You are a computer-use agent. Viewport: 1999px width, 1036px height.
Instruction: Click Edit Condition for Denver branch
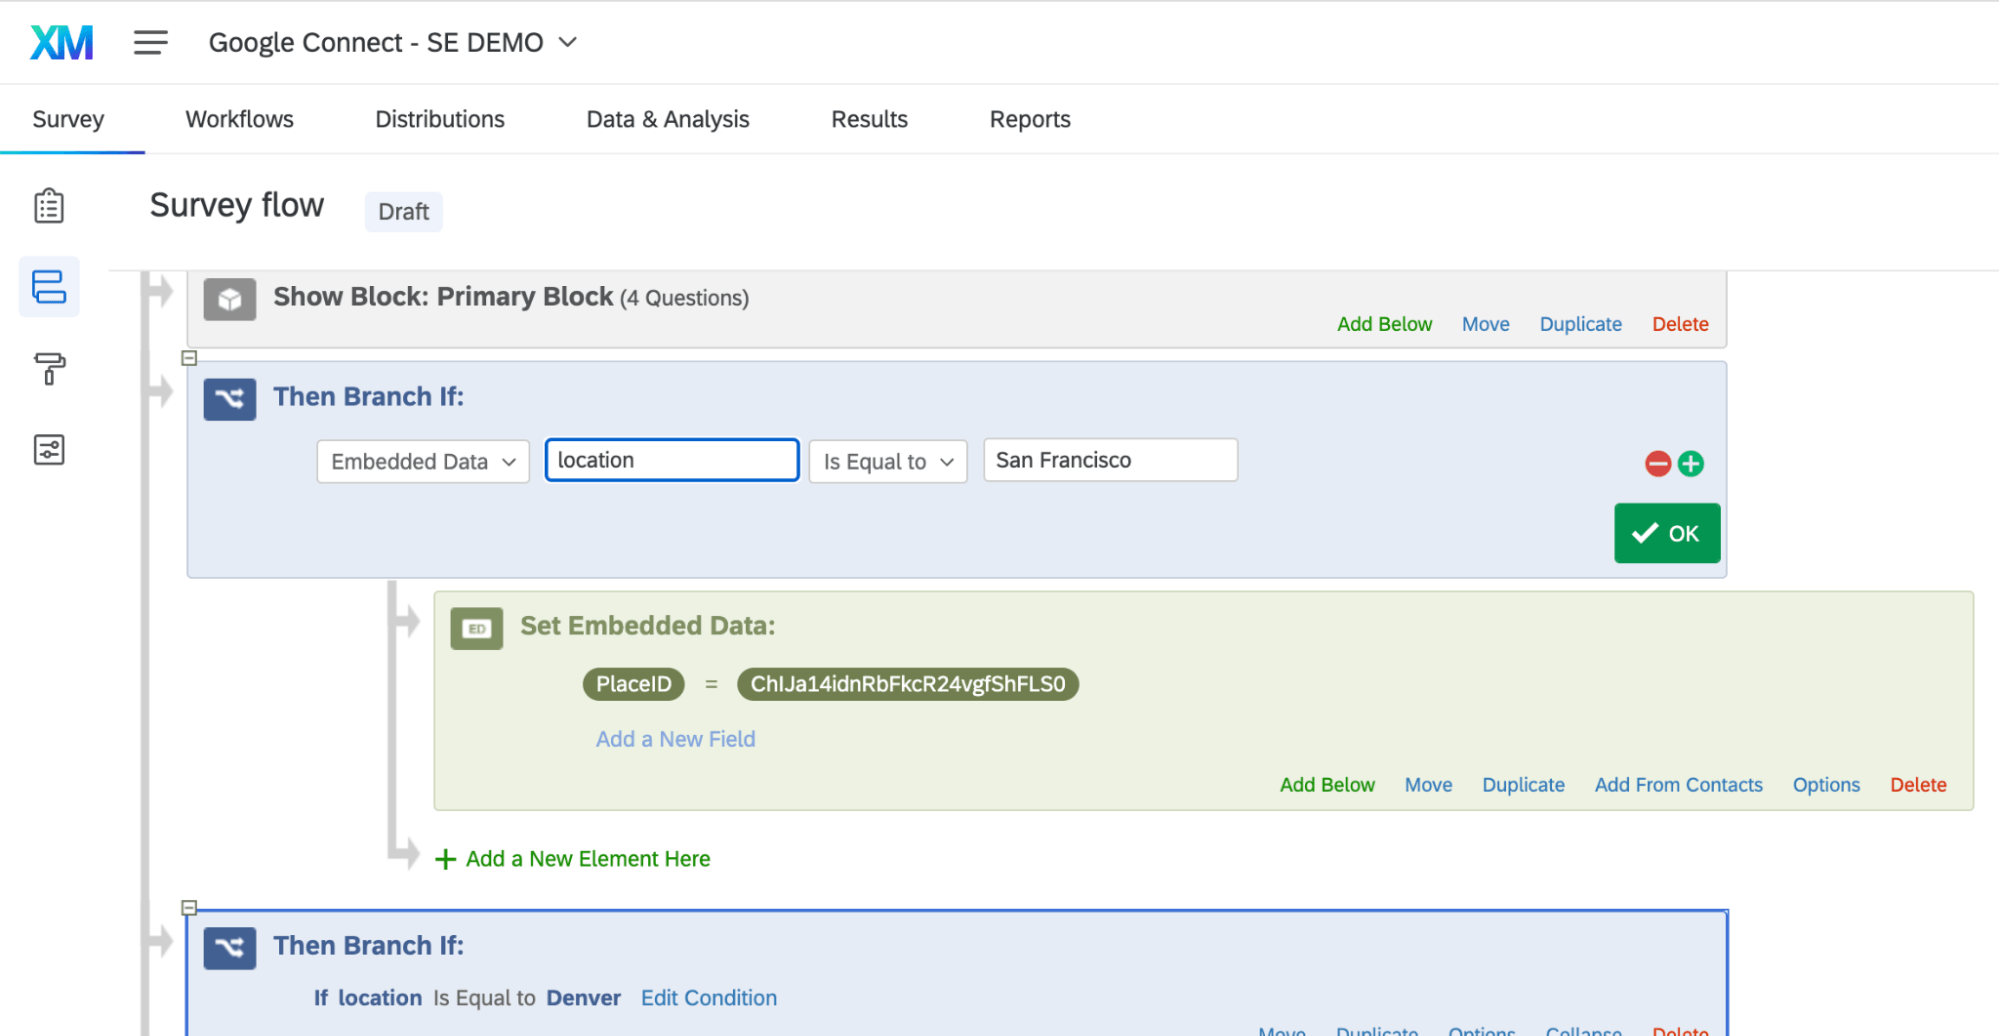coord(709,998)
